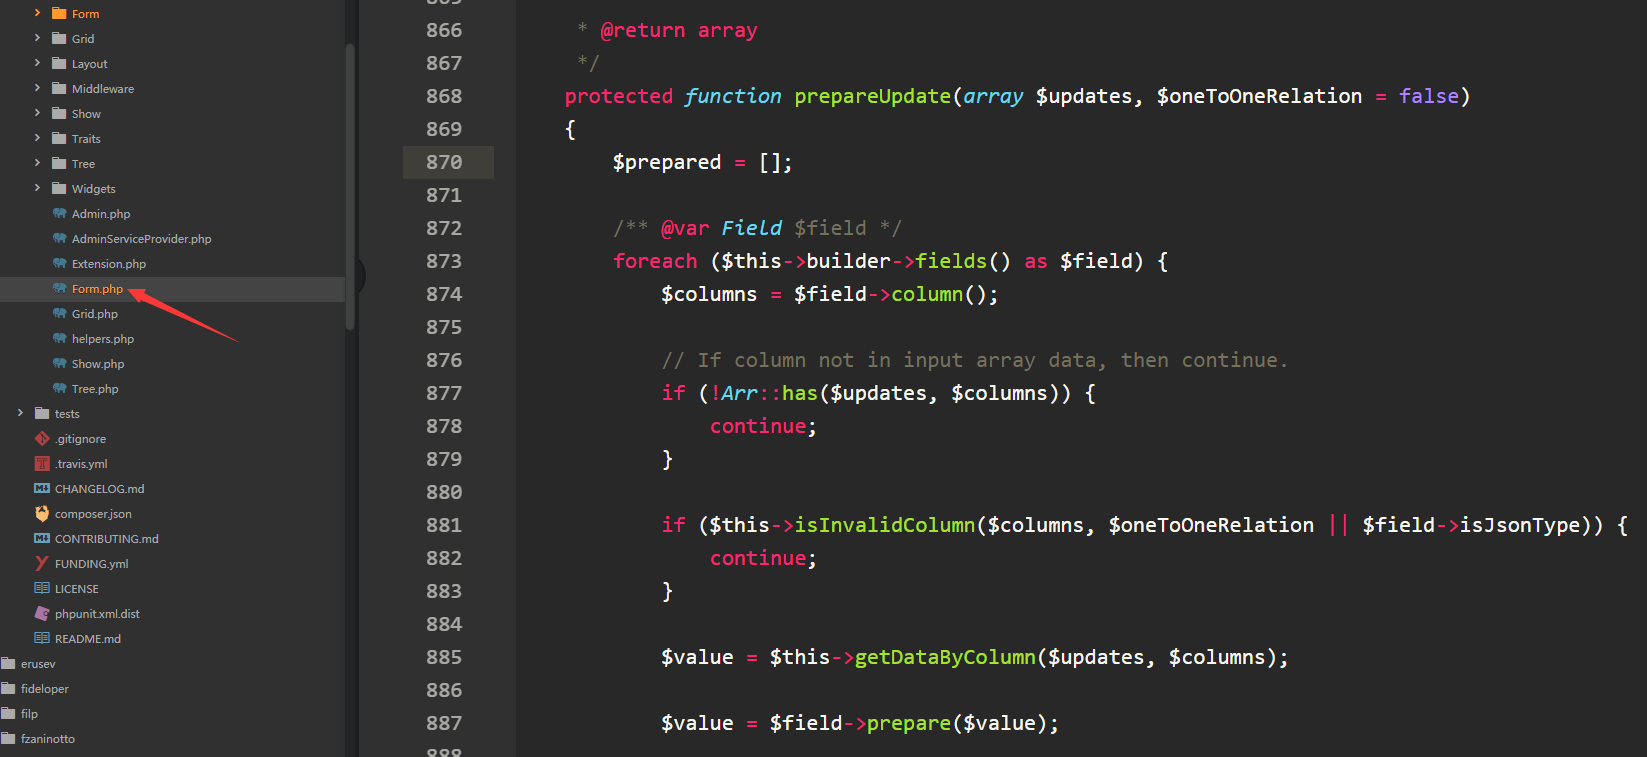Open the fideloper folder
The height and width of the screenshot is (757, 1647).
pyautogui.click(x=45, y=689)
